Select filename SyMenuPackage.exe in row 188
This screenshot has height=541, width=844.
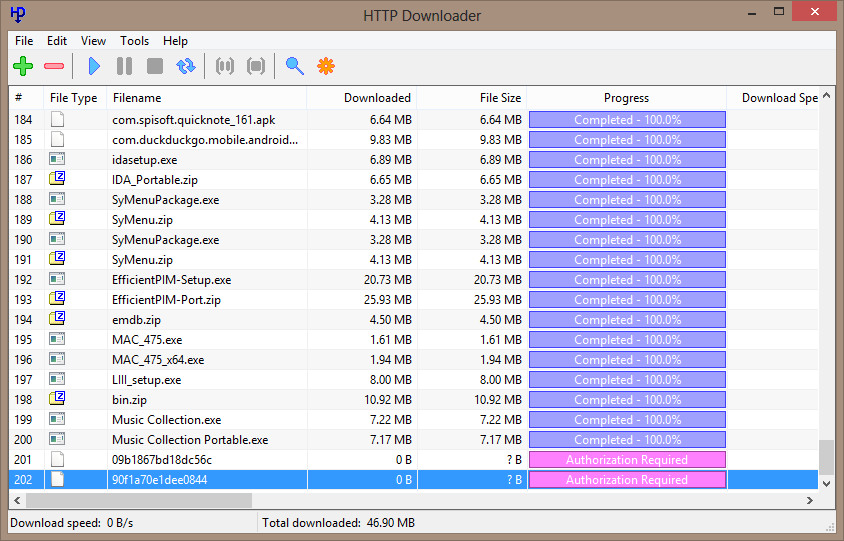point(165,200)
